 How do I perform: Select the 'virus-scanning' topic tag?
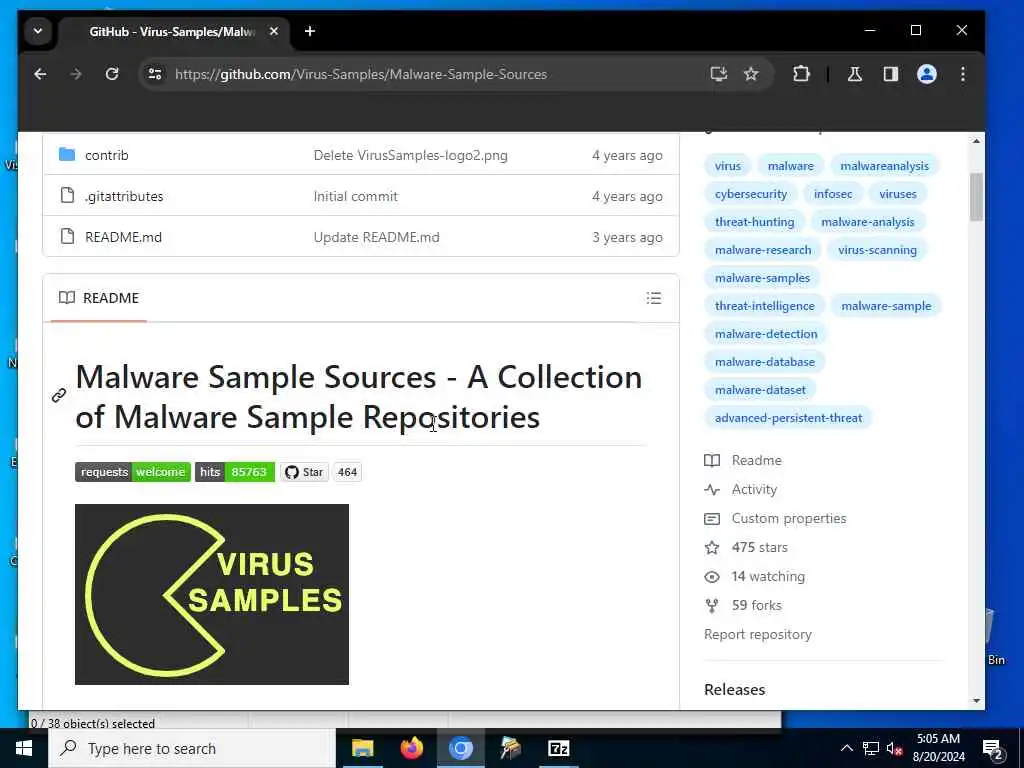pos(877,250)
